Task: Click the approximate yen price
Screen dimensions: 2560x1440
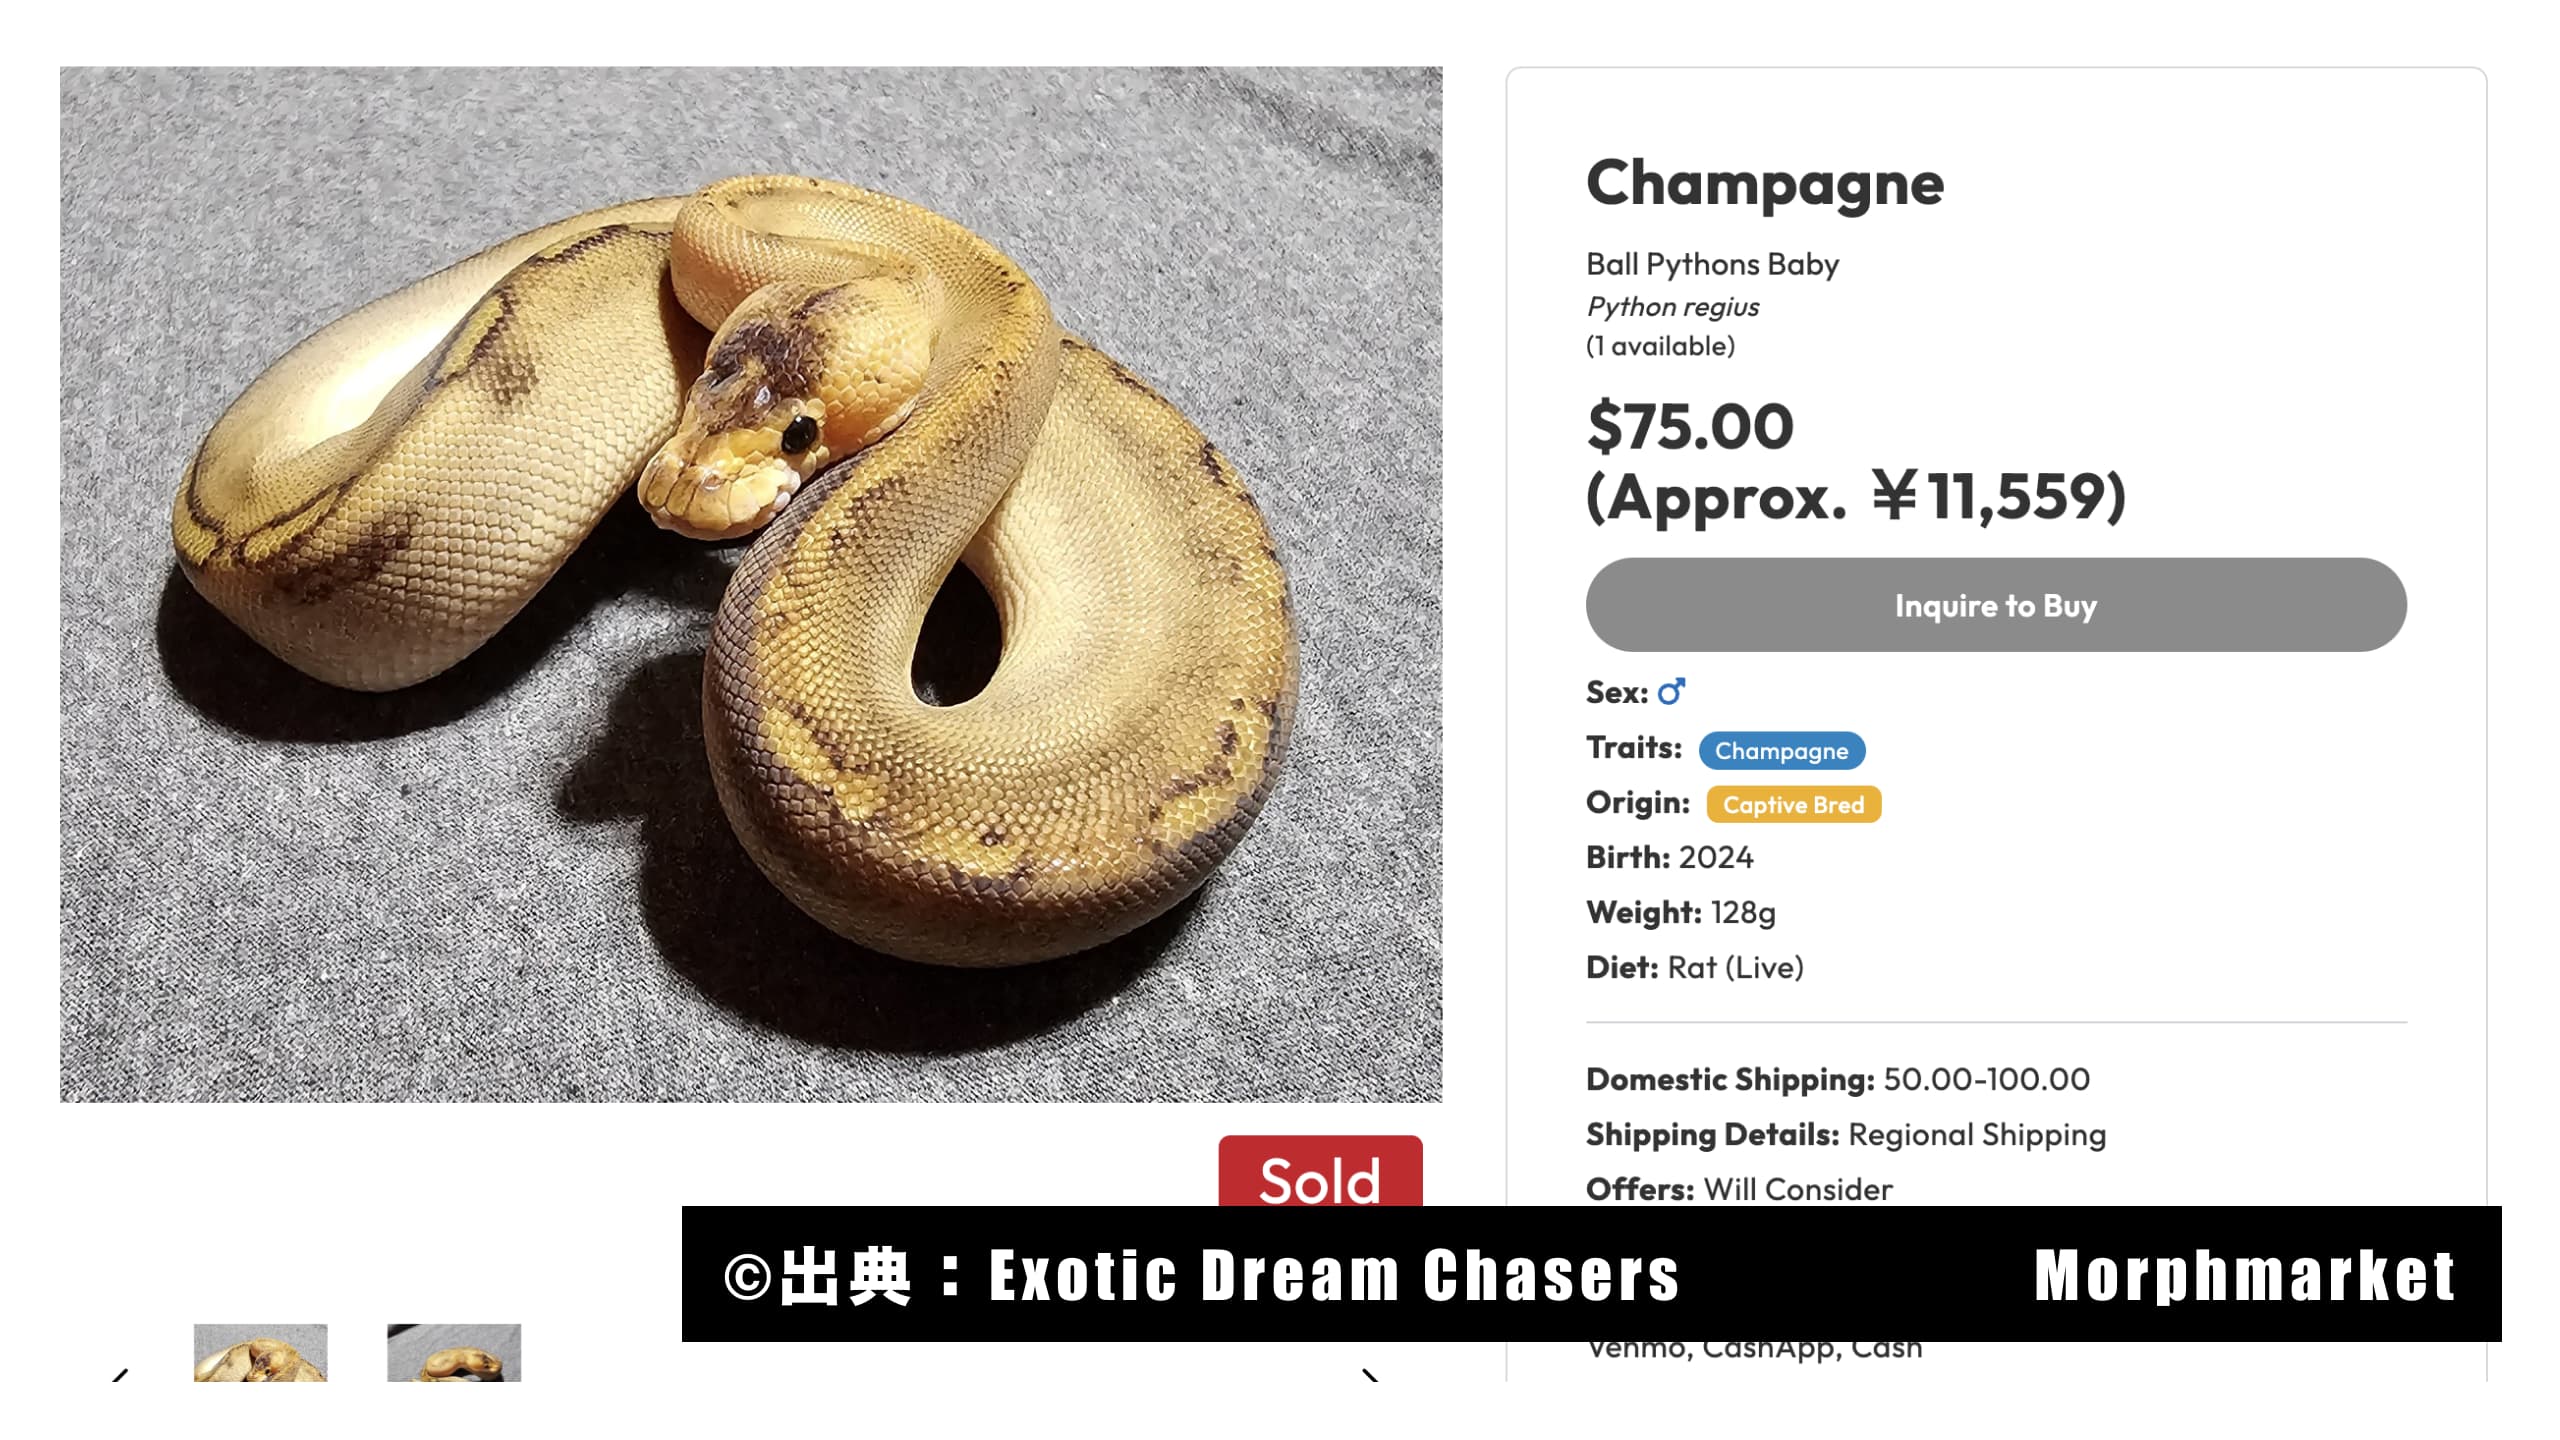Action: point(1856,496)
